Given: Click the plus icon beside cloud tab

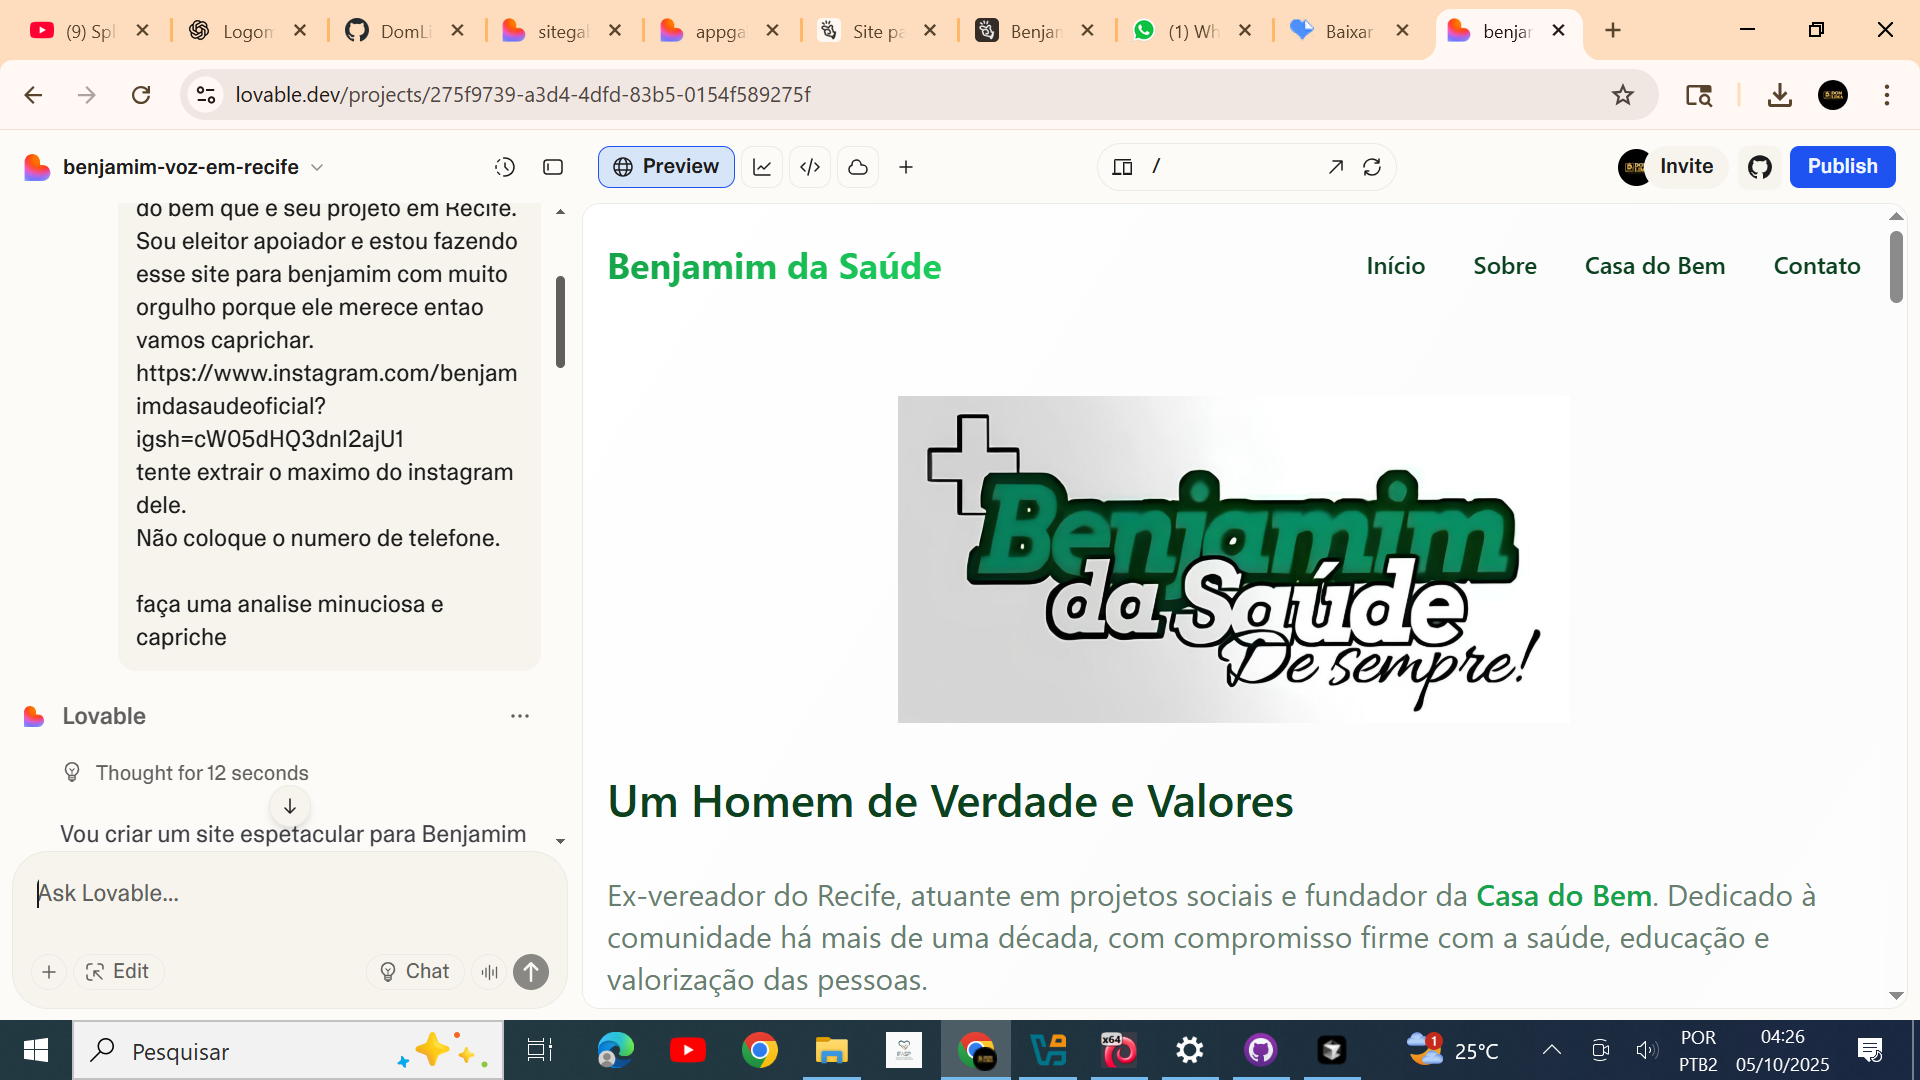Looking at the screenshot, I should click(906, 167).
